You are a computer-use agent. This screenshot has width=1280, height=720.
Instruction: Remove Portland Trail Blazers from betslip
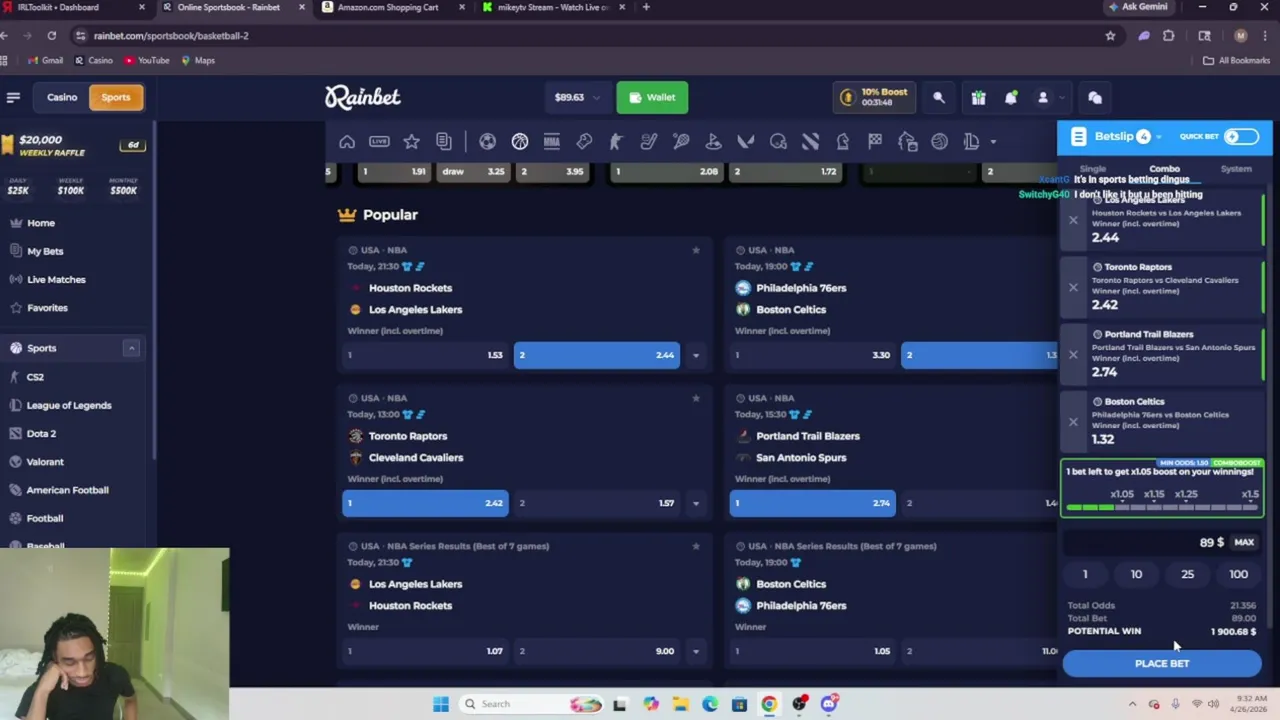tap(1073, 354)
